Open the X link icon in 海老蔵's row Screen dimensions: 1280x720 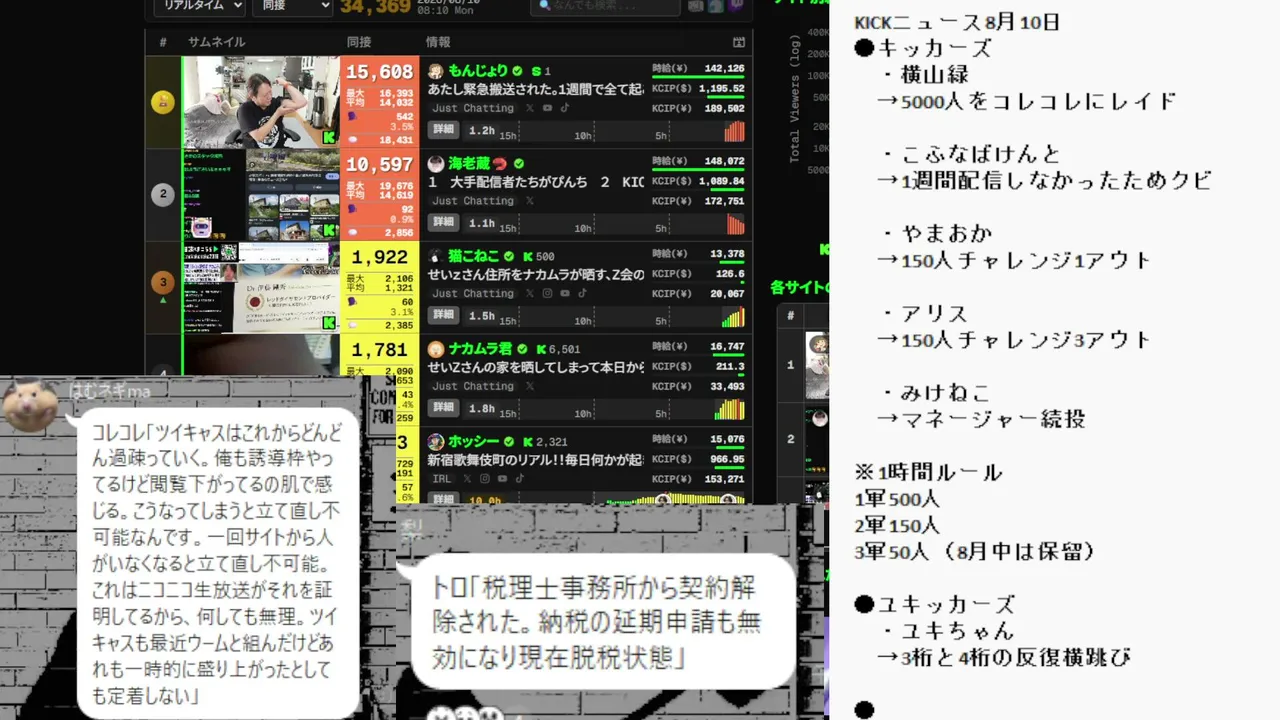click(529, 200)
